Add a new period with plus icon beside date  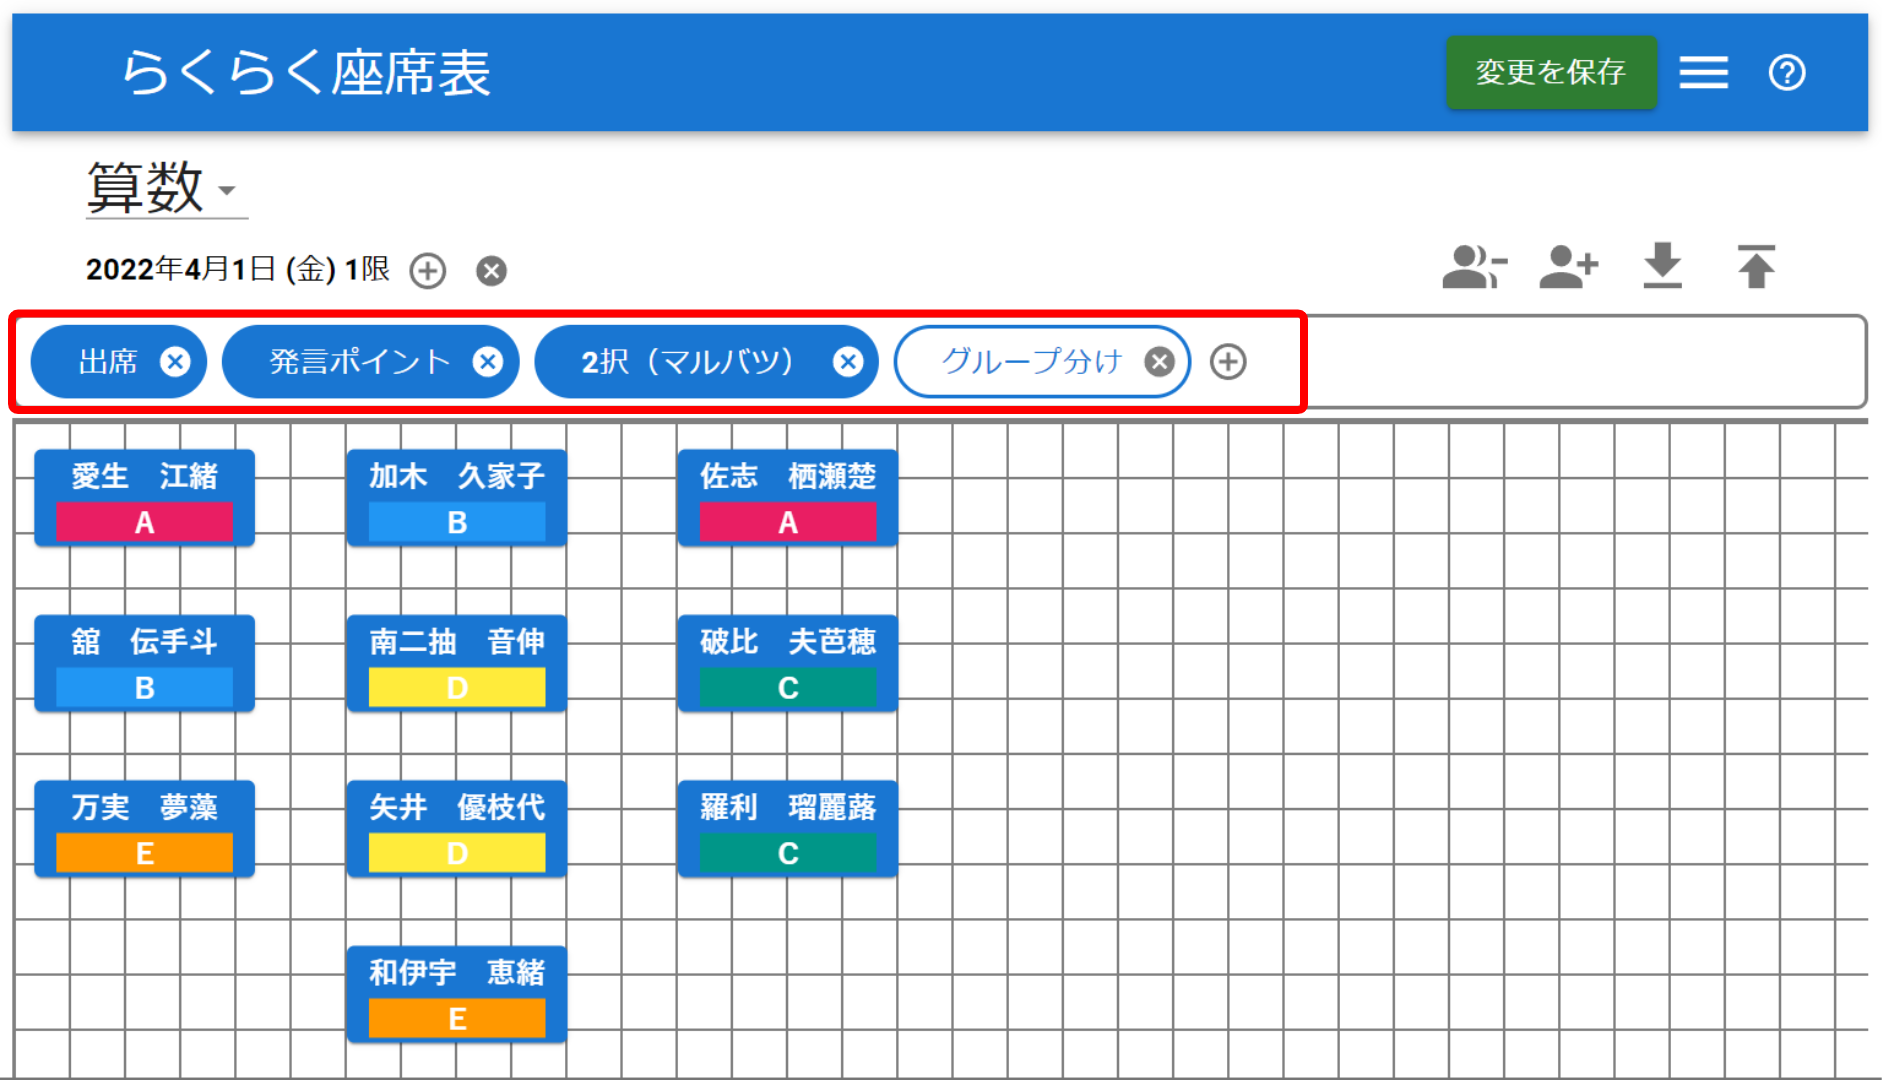428,270
